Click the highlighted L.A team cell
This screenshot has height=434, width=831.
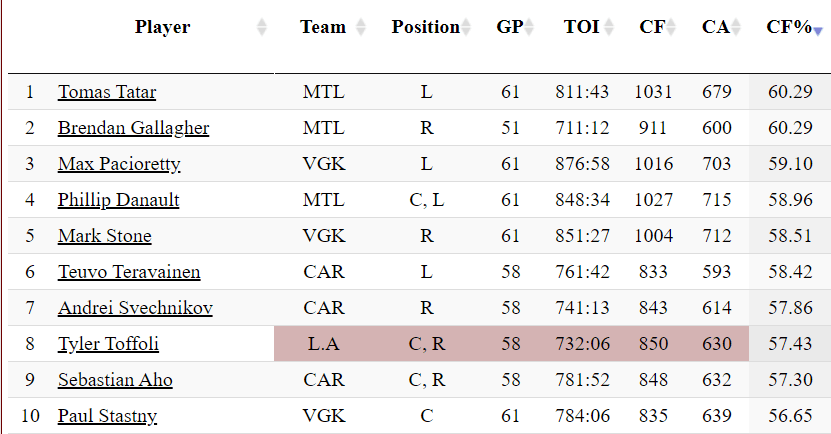click(x=323, y=344)
